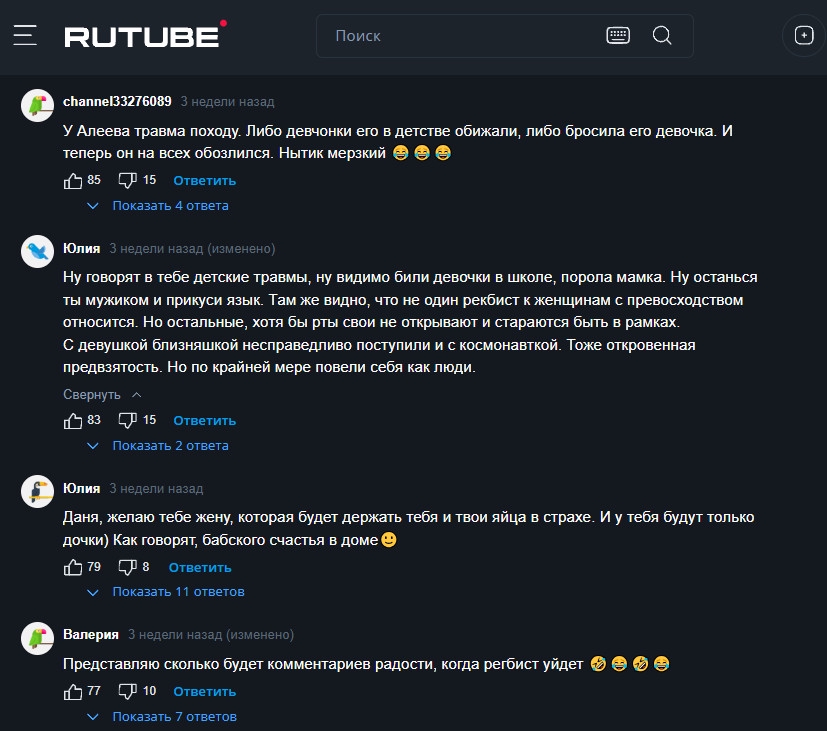
Task: Like channel33276089's comment
Action: point(73,180)
